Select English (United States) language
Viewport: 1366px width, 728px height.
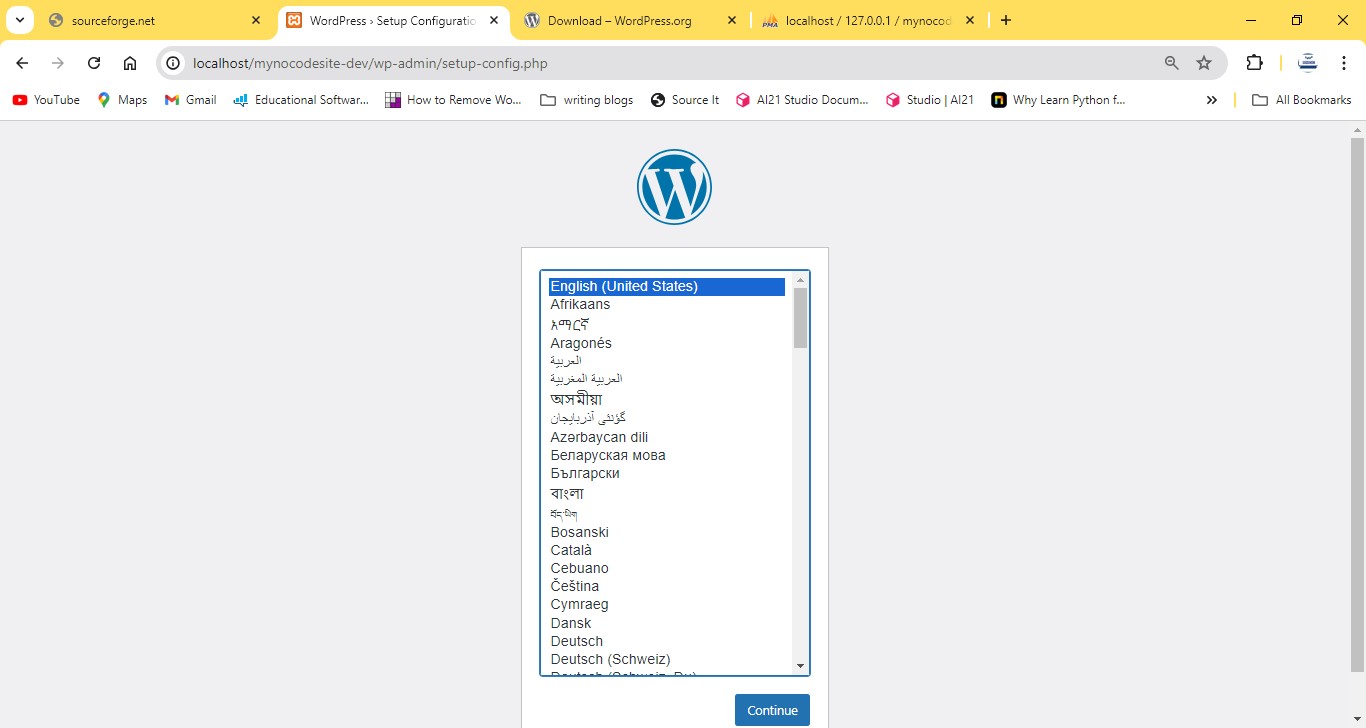pos(667,286)
